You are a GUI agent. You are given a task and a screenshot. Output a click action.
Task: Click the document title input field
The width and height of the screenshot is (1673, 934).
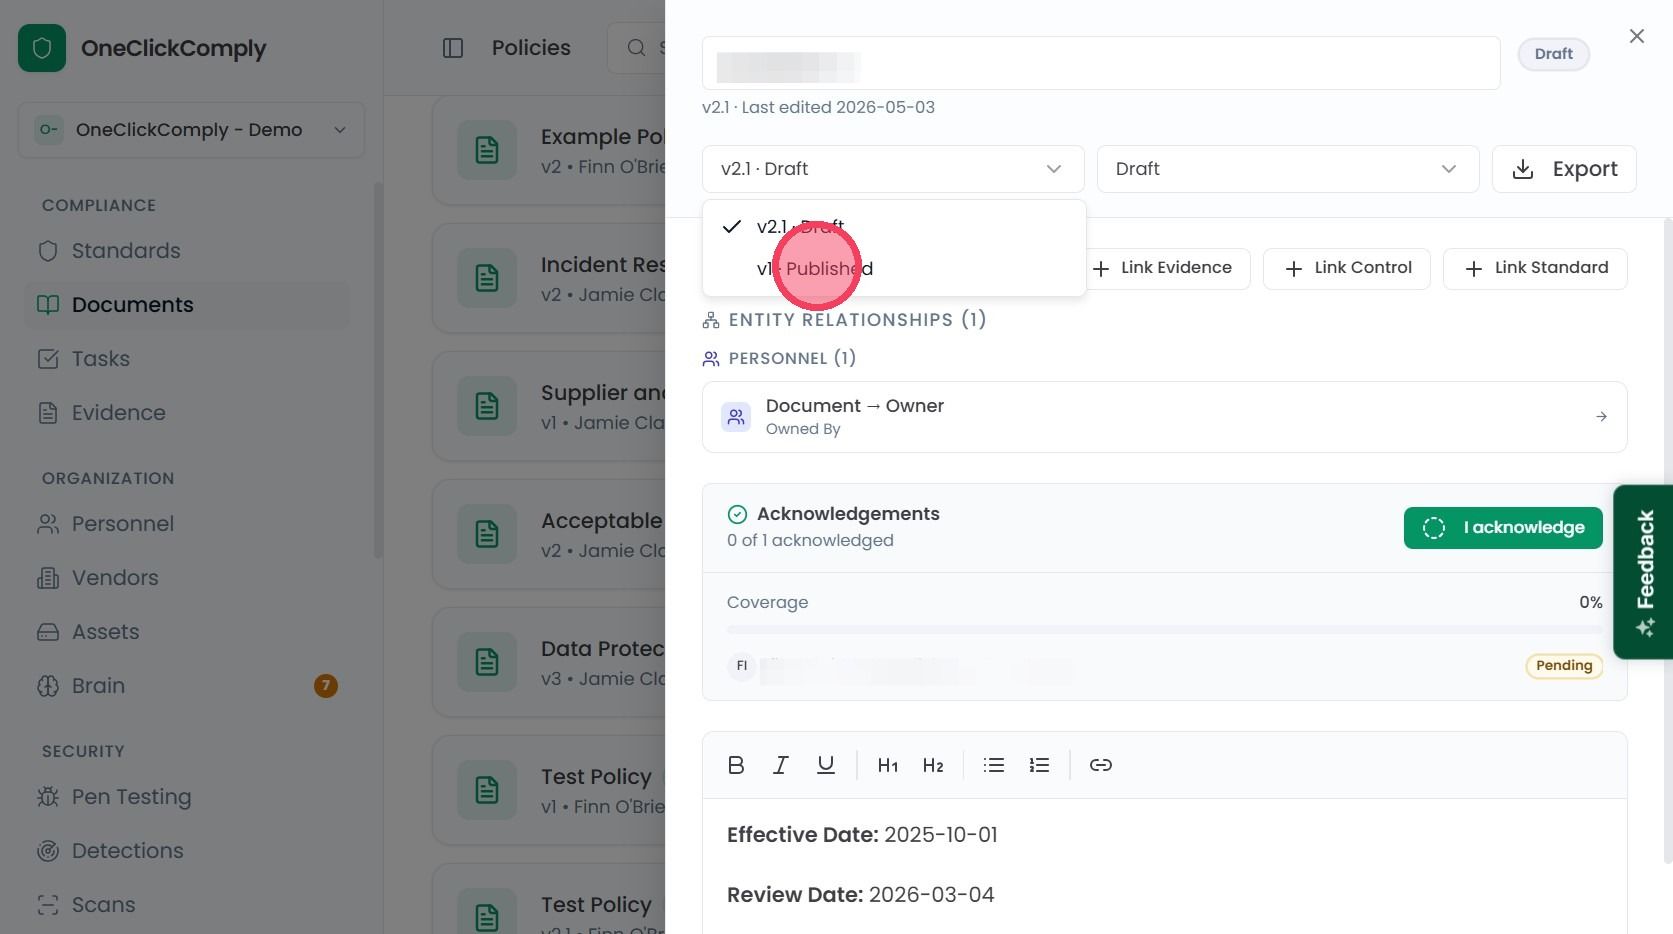[1101, 63]
